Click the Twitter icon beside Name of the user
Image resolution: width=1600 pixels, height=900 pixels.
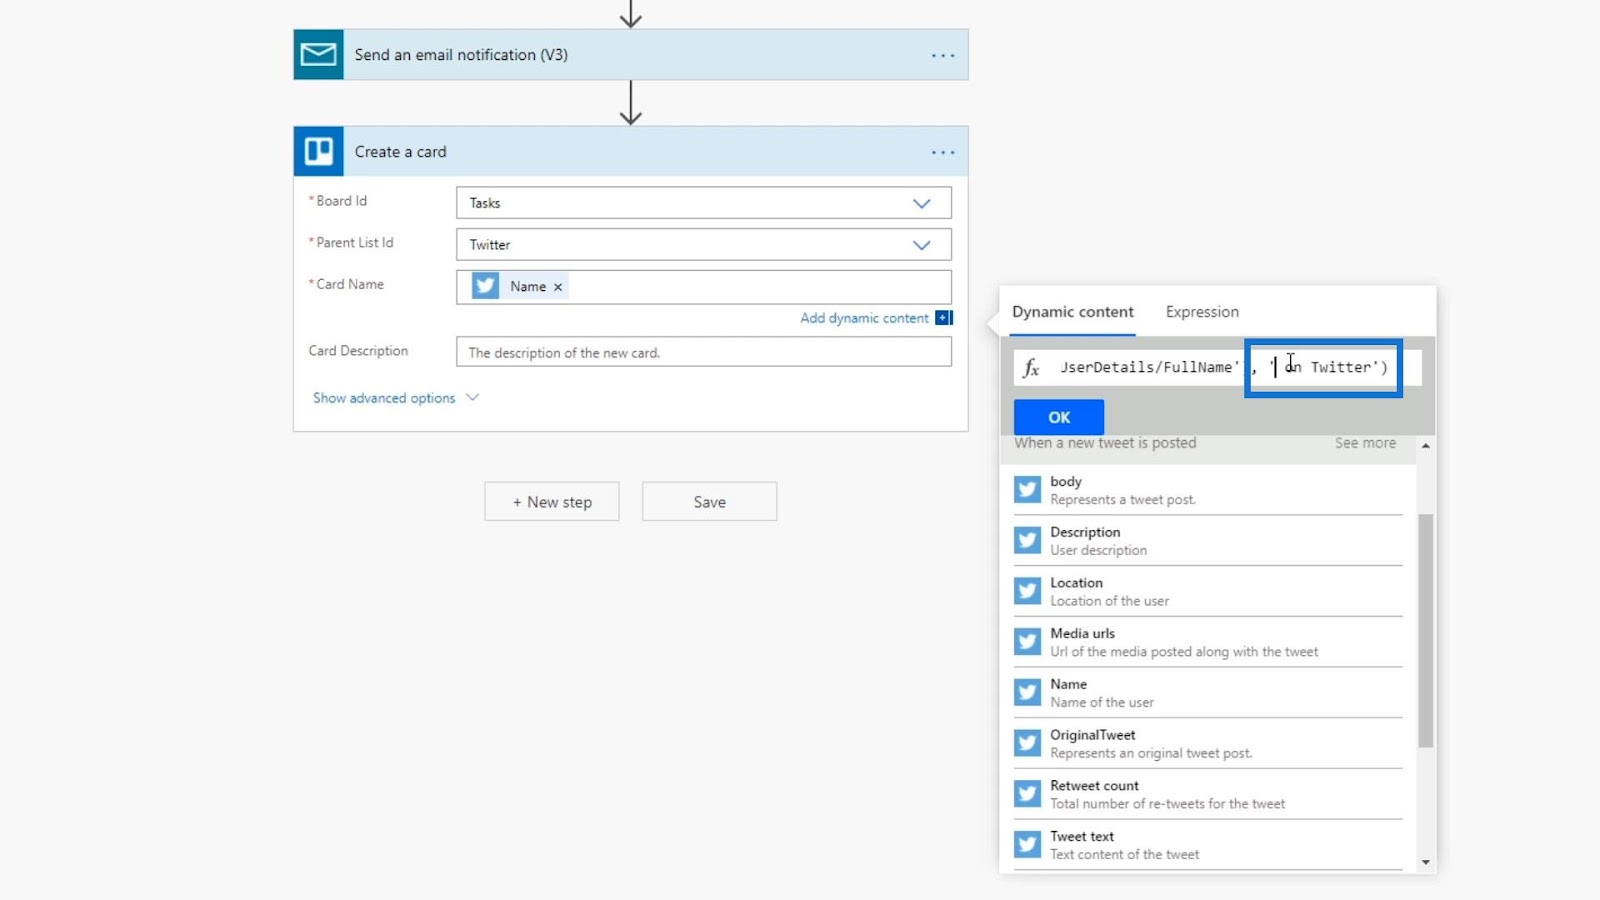(x=1027, y=692)
